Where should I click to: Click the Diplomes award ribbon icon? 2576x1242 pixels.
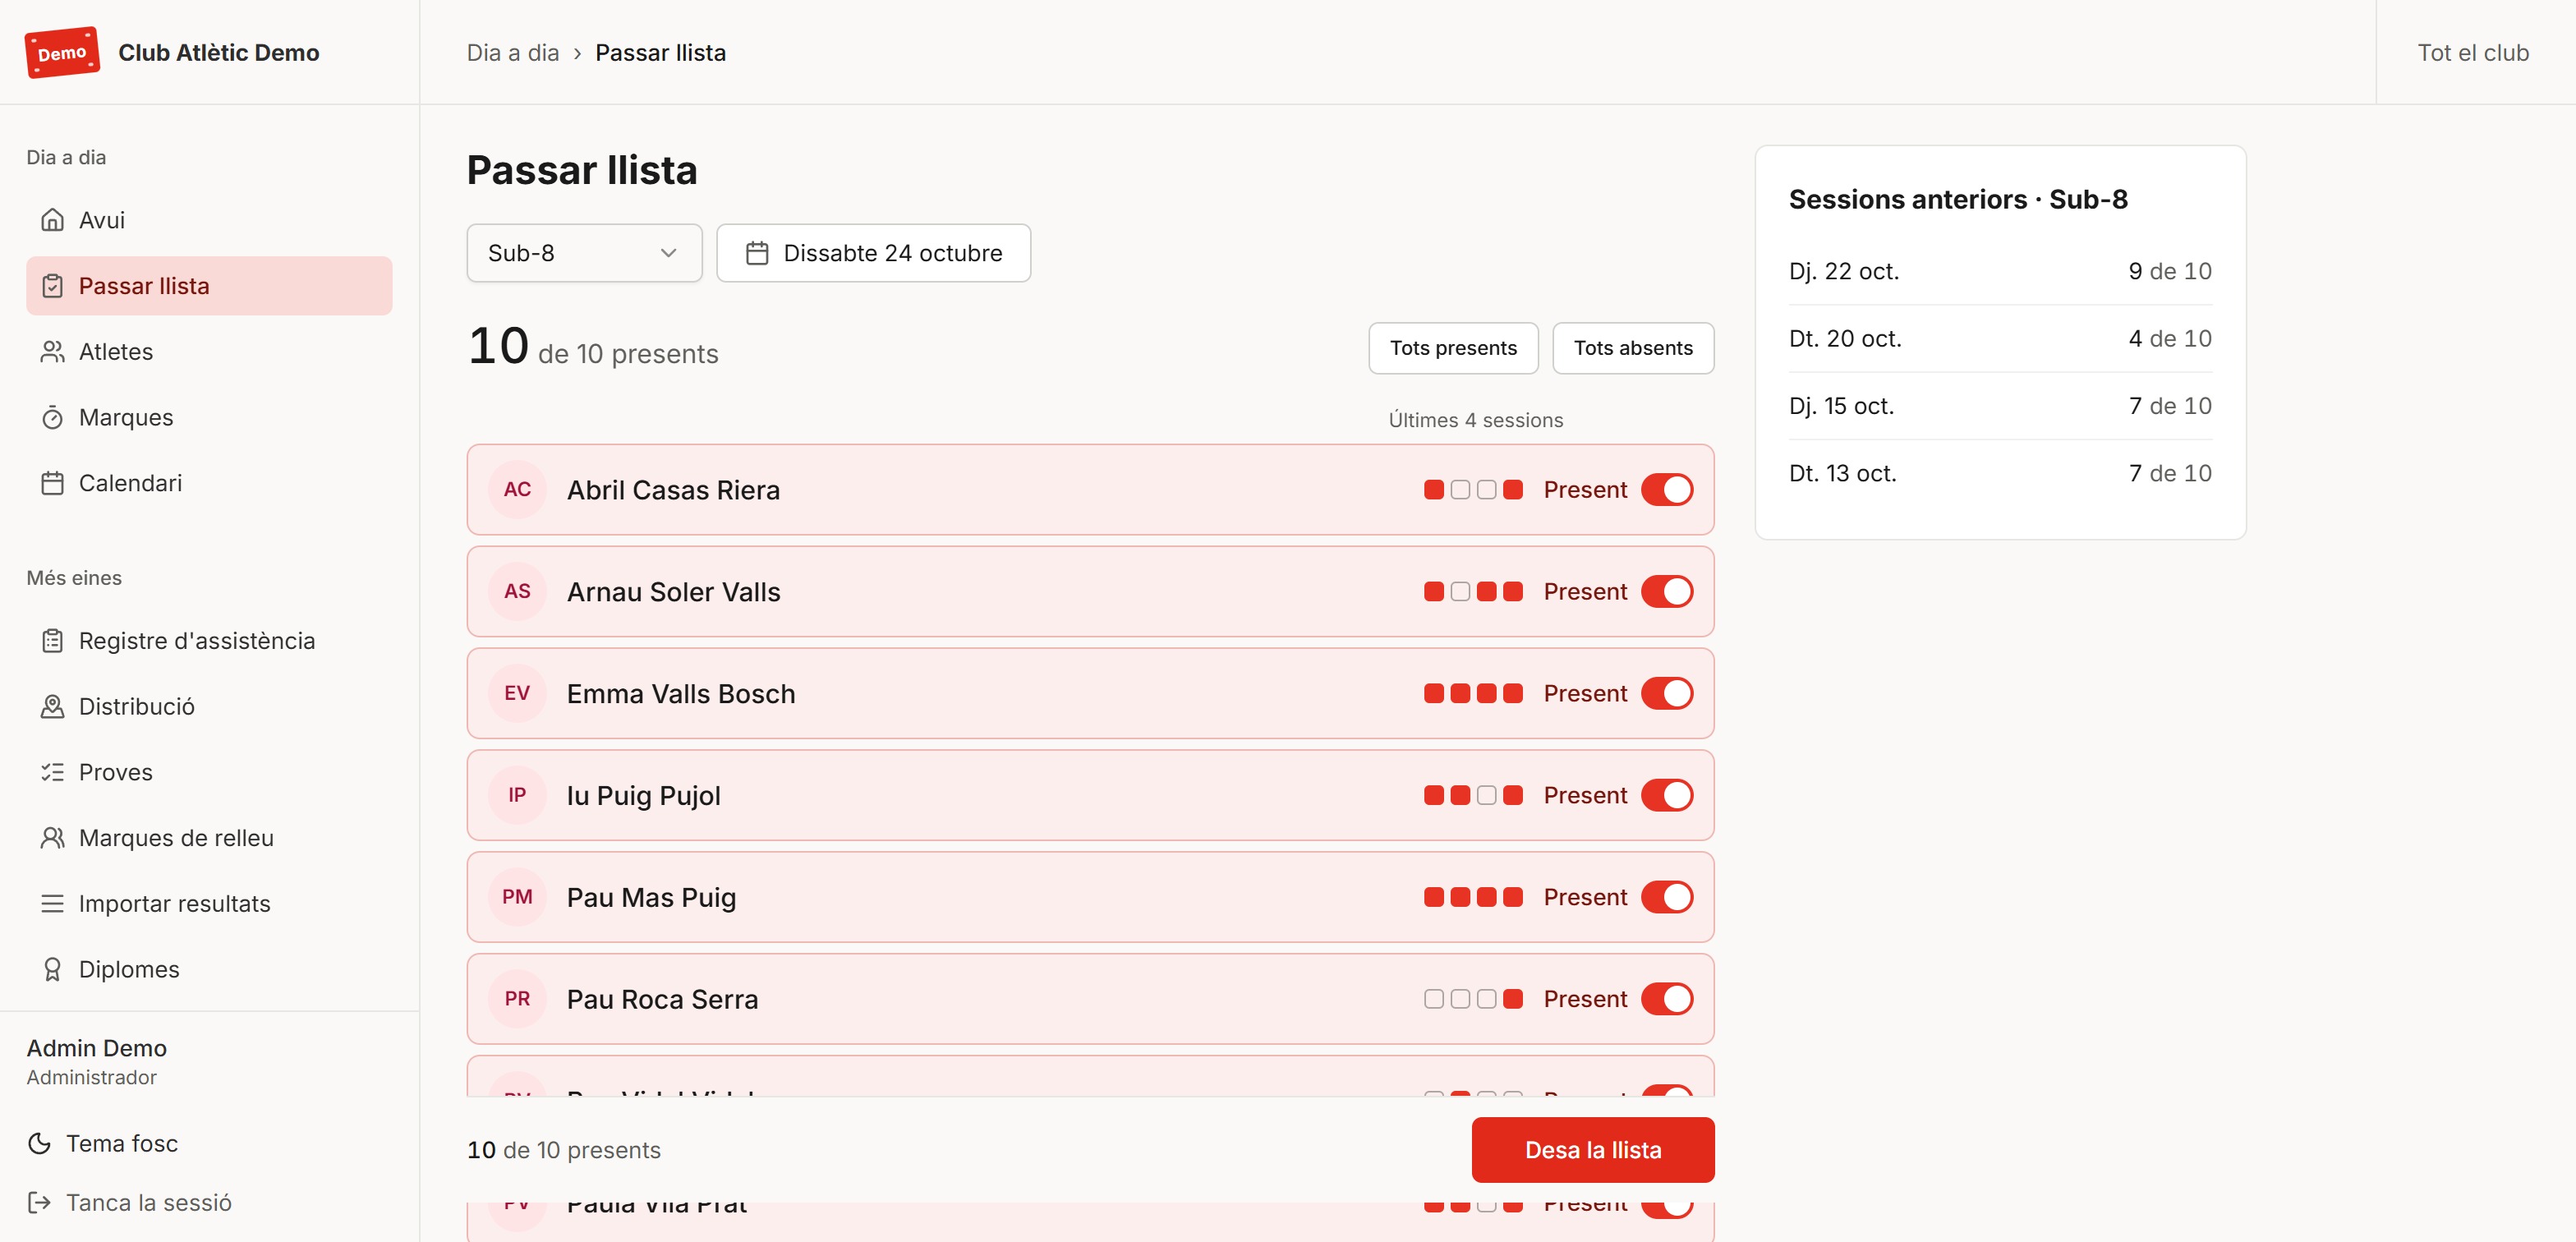coord(52,970)
